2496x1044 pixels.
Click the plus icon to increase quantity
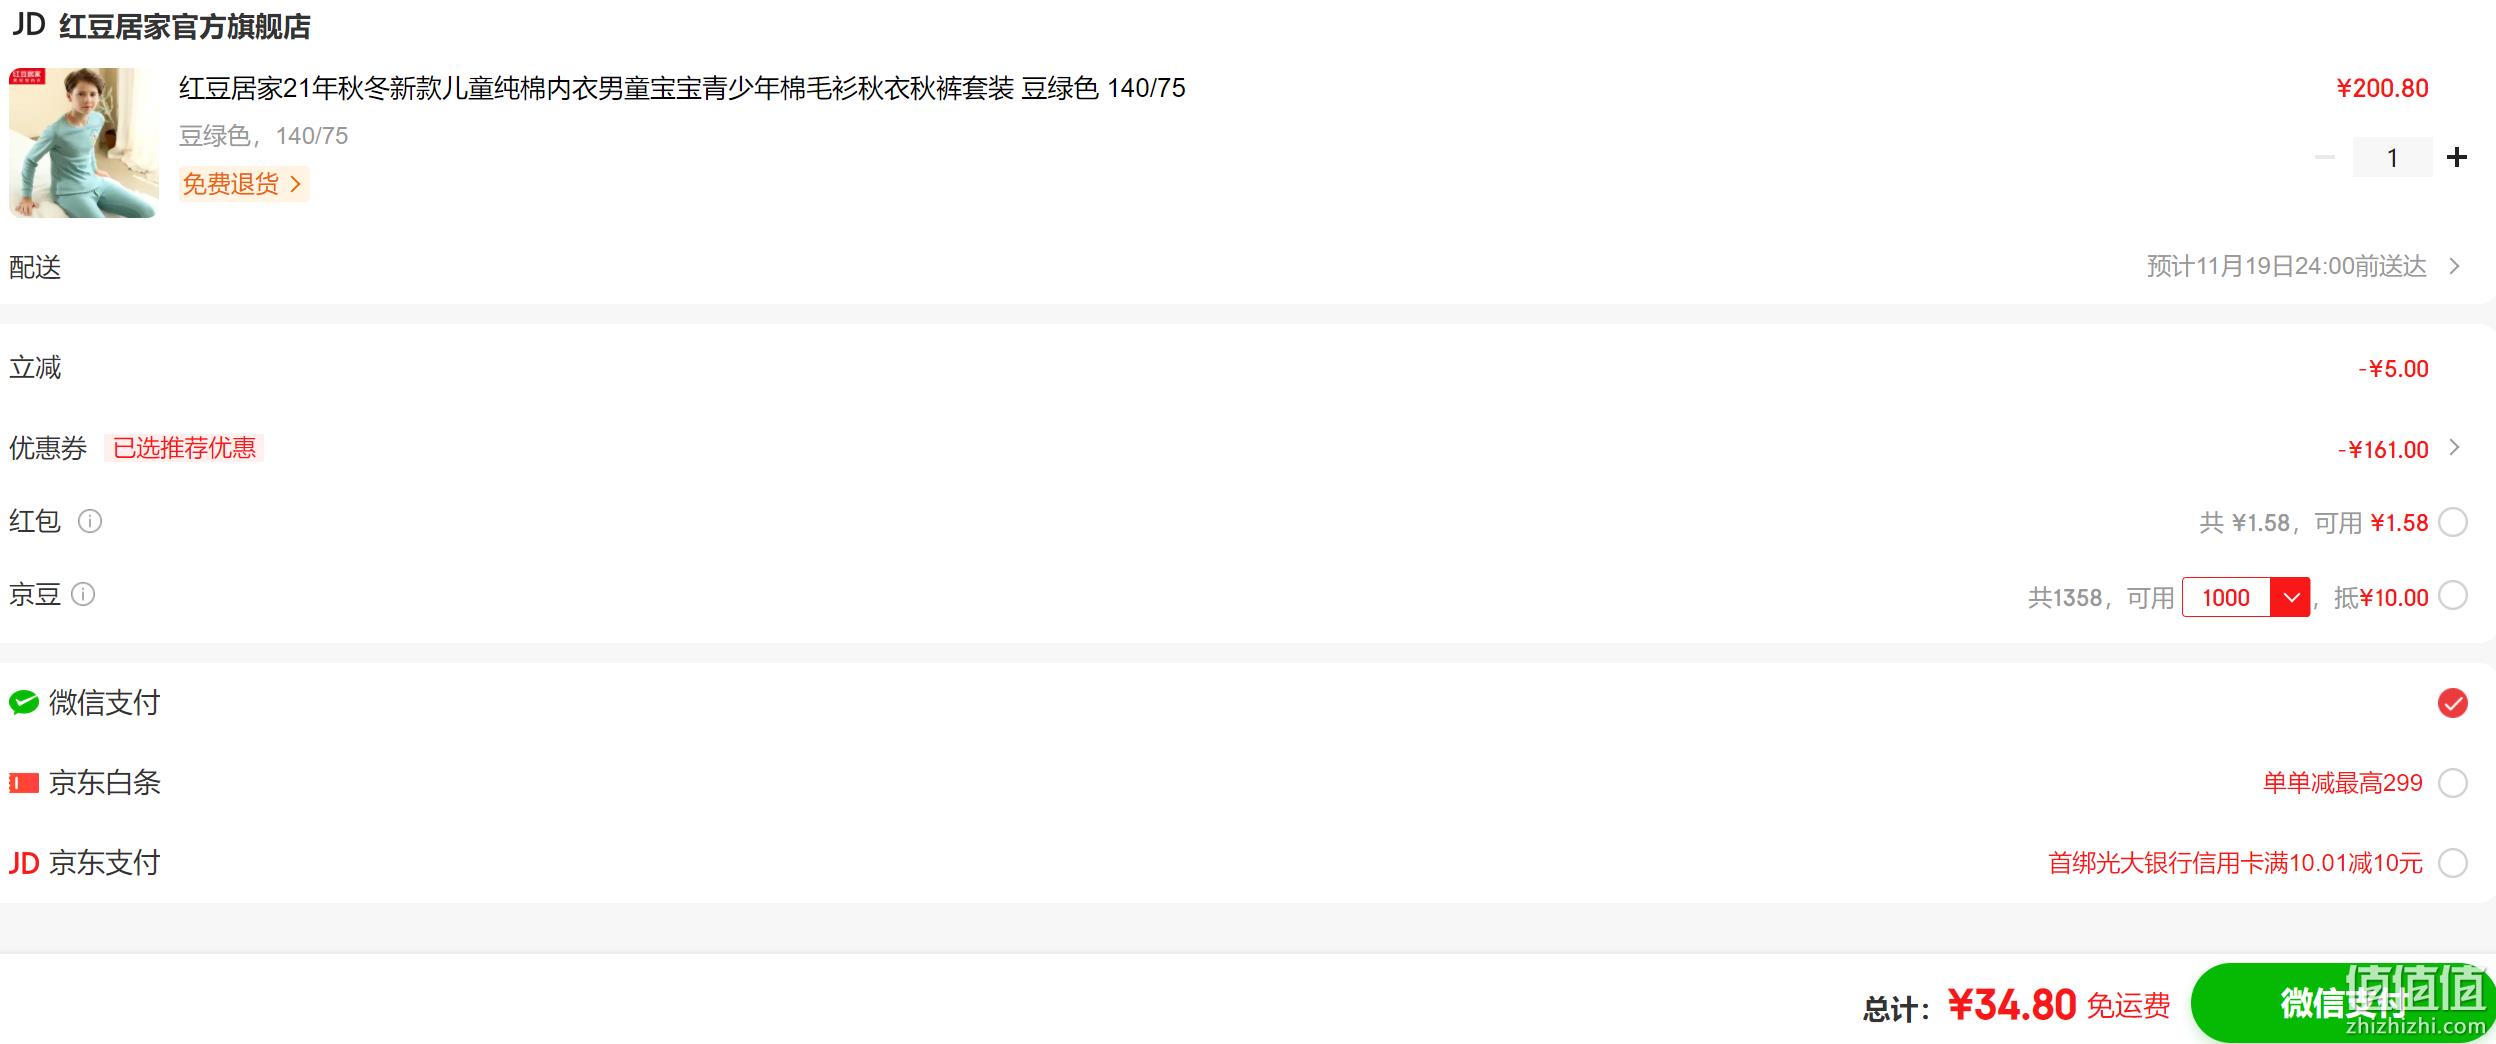click(2456, 157)
